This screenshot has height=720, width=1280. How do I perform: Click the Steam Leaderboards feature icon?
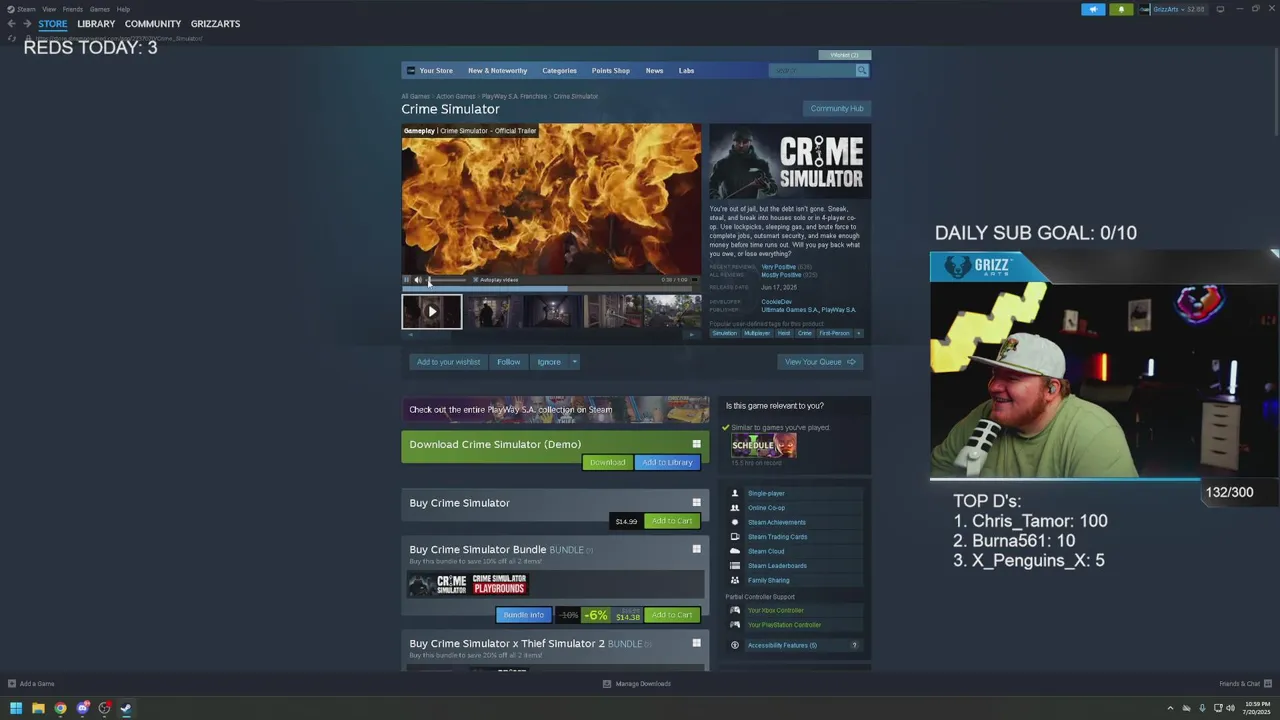[735, 566]
